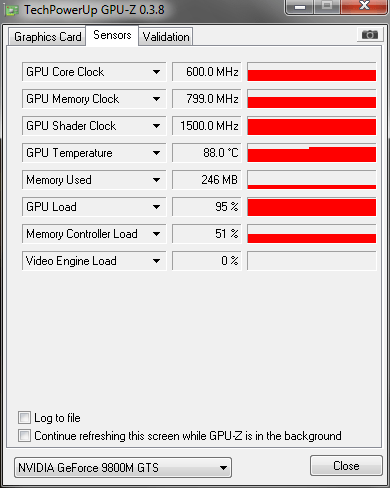Expand the GPU Temperature dropdown arrow
Viewport: 390px width, 488px height.
[156, 153]
